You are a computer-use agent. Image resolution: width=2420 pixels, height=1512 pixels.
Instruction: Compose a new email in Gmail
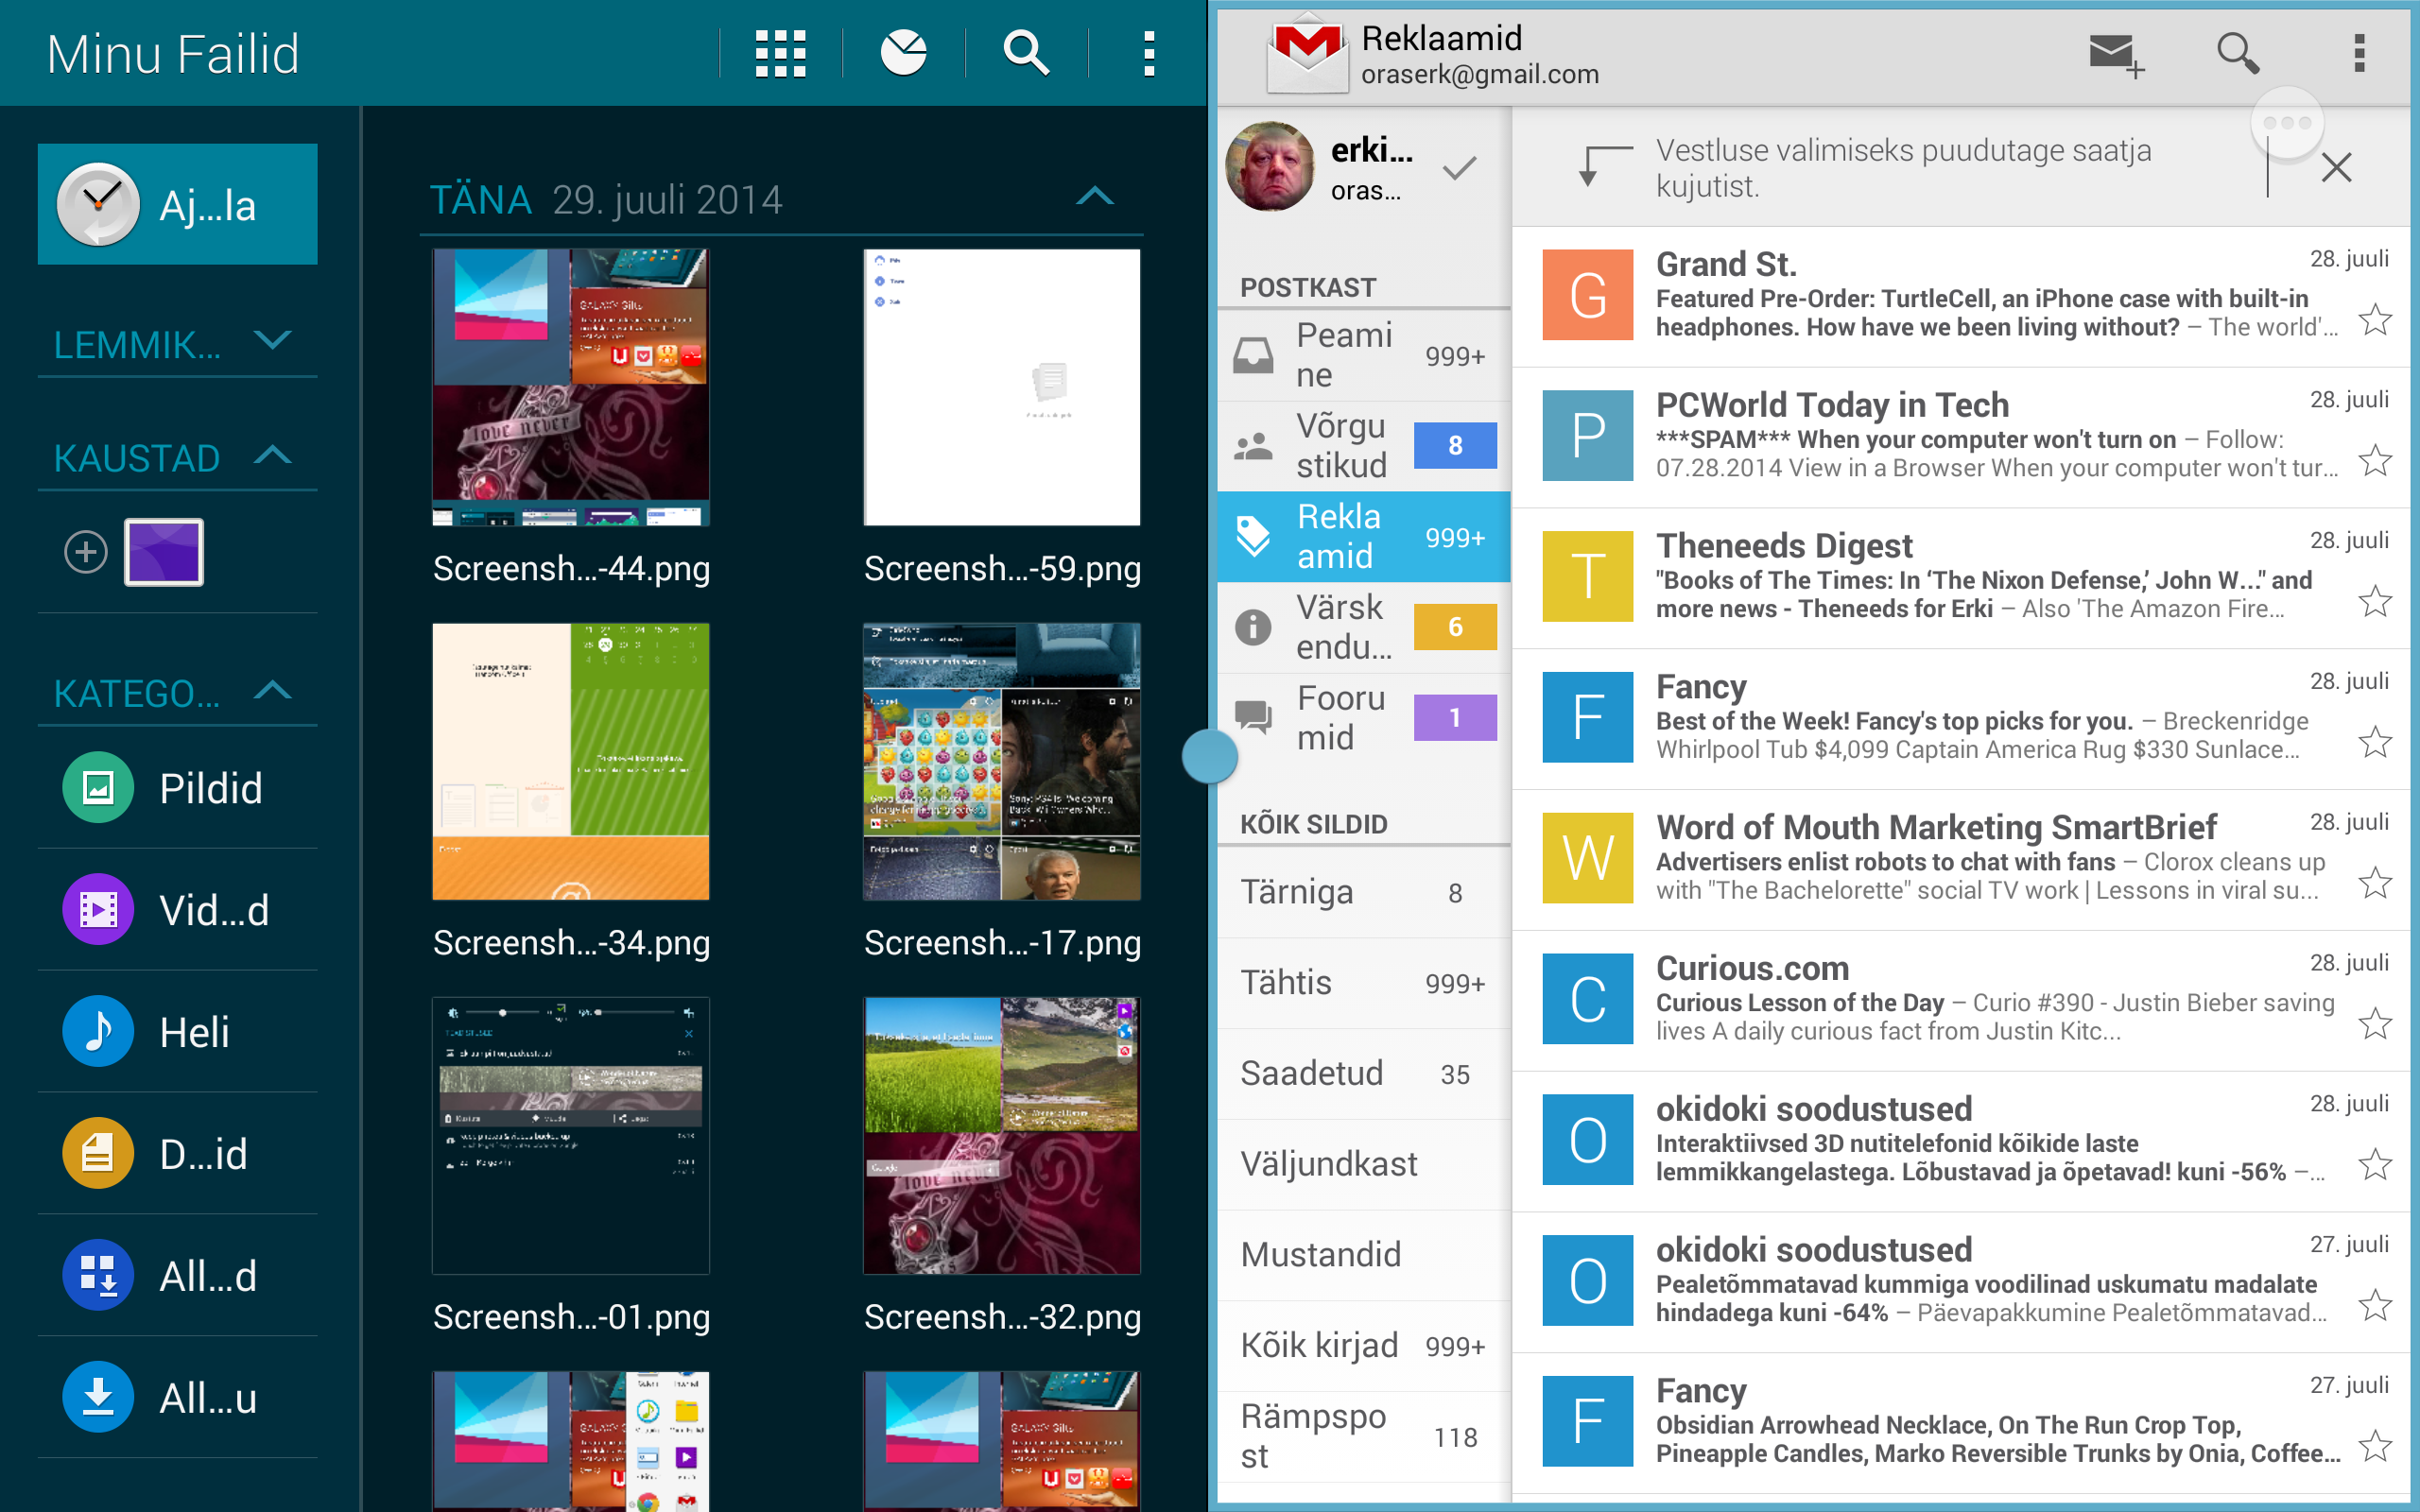click(x=2116, y=53)
